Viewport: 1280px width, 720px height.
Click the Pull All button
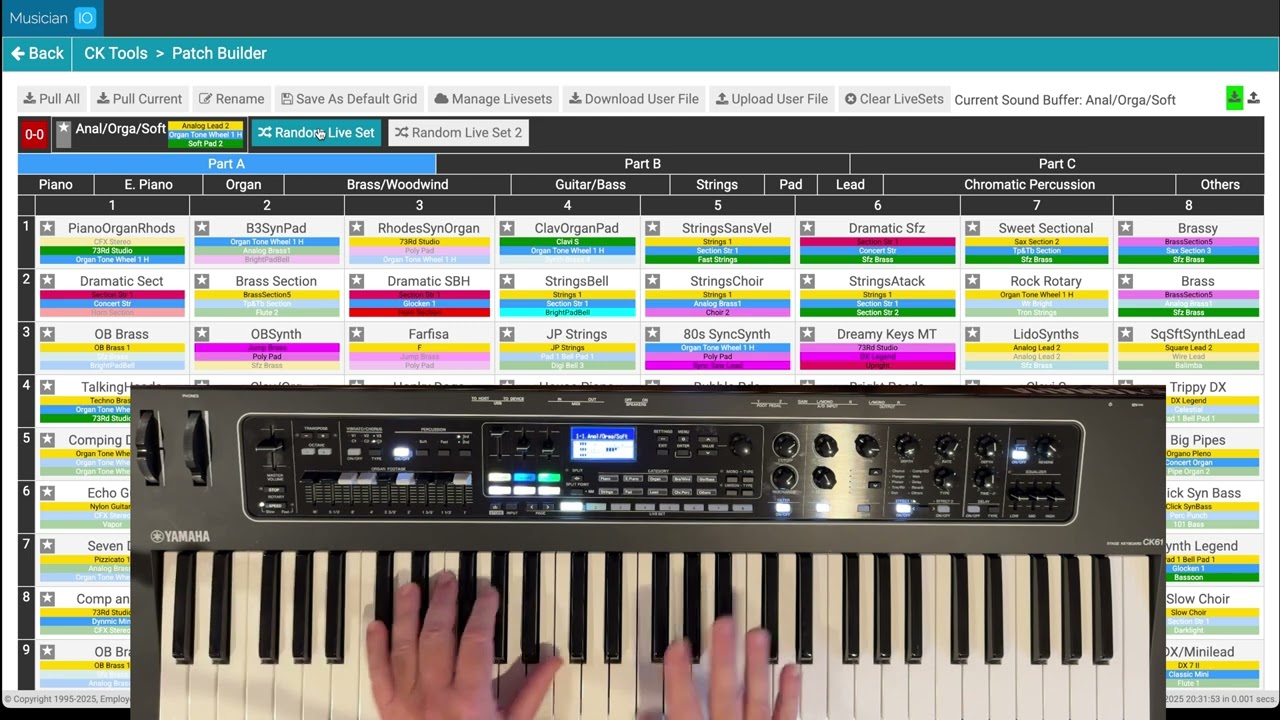click(51, 99)
